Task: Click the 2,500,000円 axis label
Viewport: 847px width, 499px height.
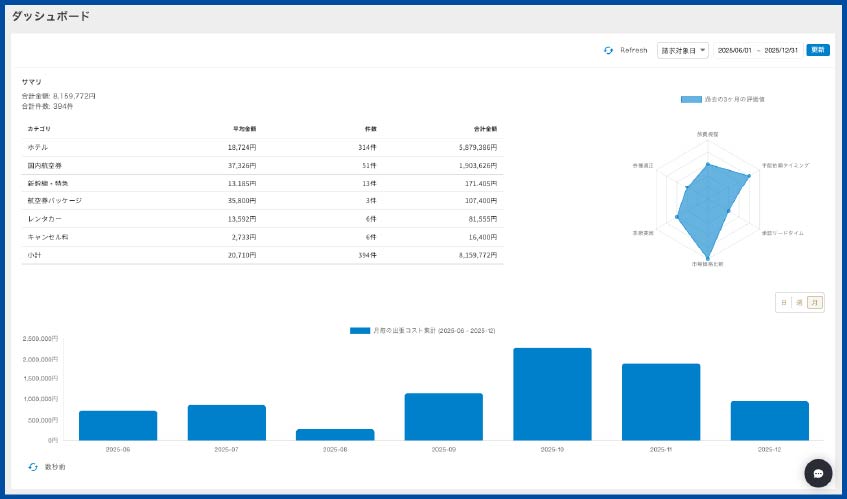Action: [x=40, y=339]
